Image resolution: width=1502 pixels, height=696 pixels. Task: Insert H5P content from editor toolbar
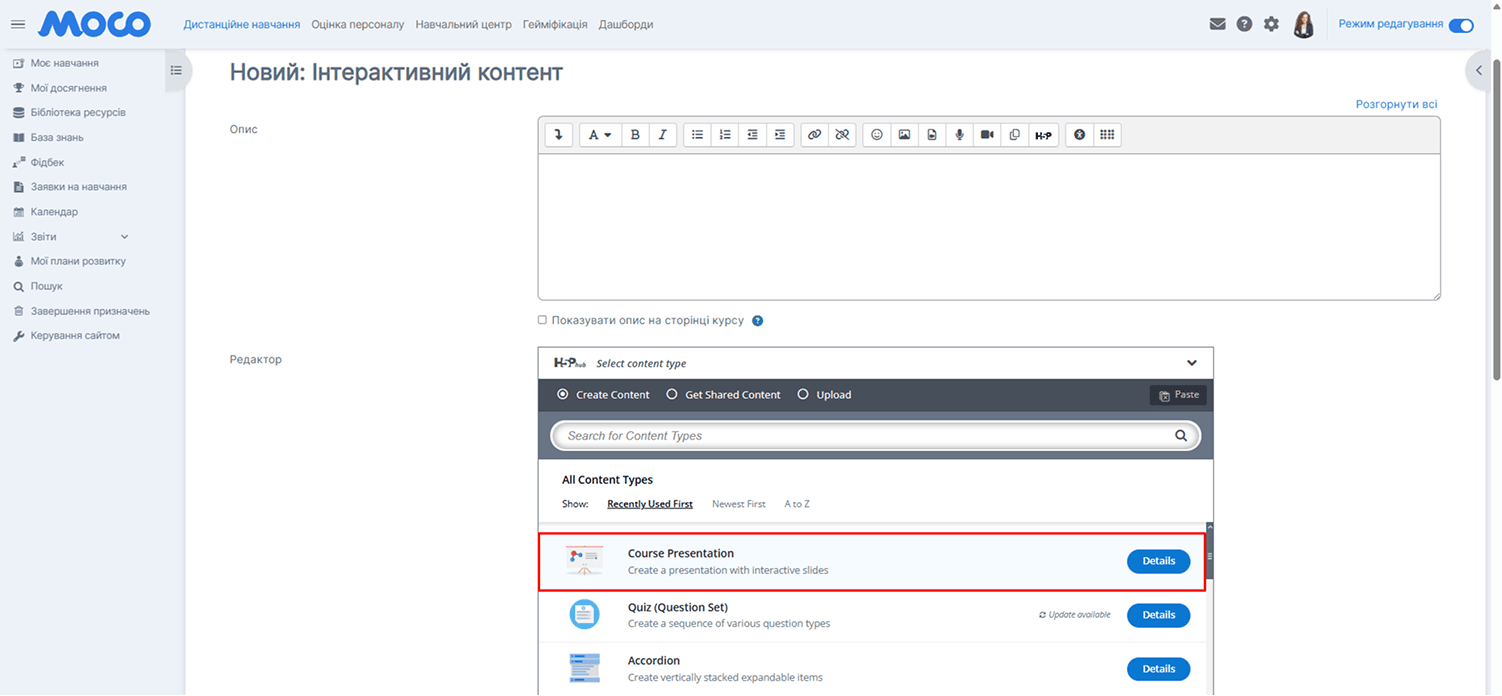point(1043,135)
